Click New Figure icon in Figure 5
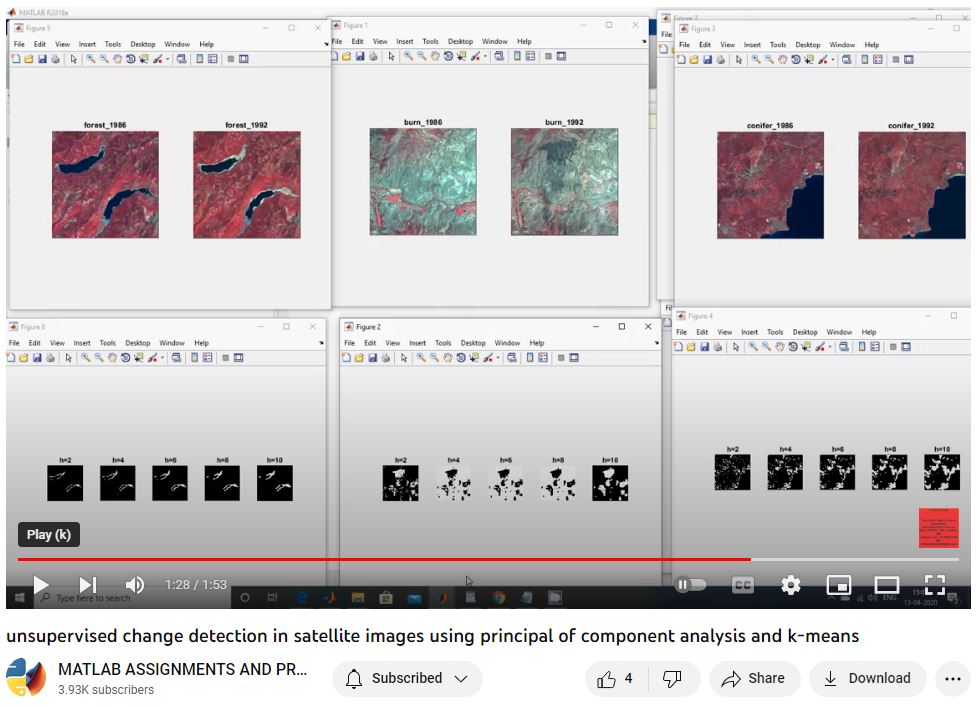Image resolution: width=980 pixels, height=707 pixels. coord(16,59)
